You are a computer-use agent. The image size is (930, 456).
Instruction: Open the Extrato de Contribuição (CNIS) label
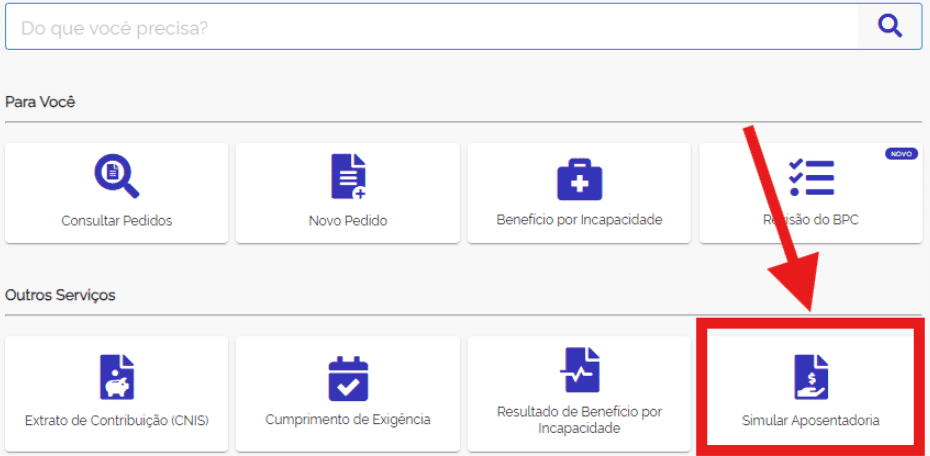116,420
